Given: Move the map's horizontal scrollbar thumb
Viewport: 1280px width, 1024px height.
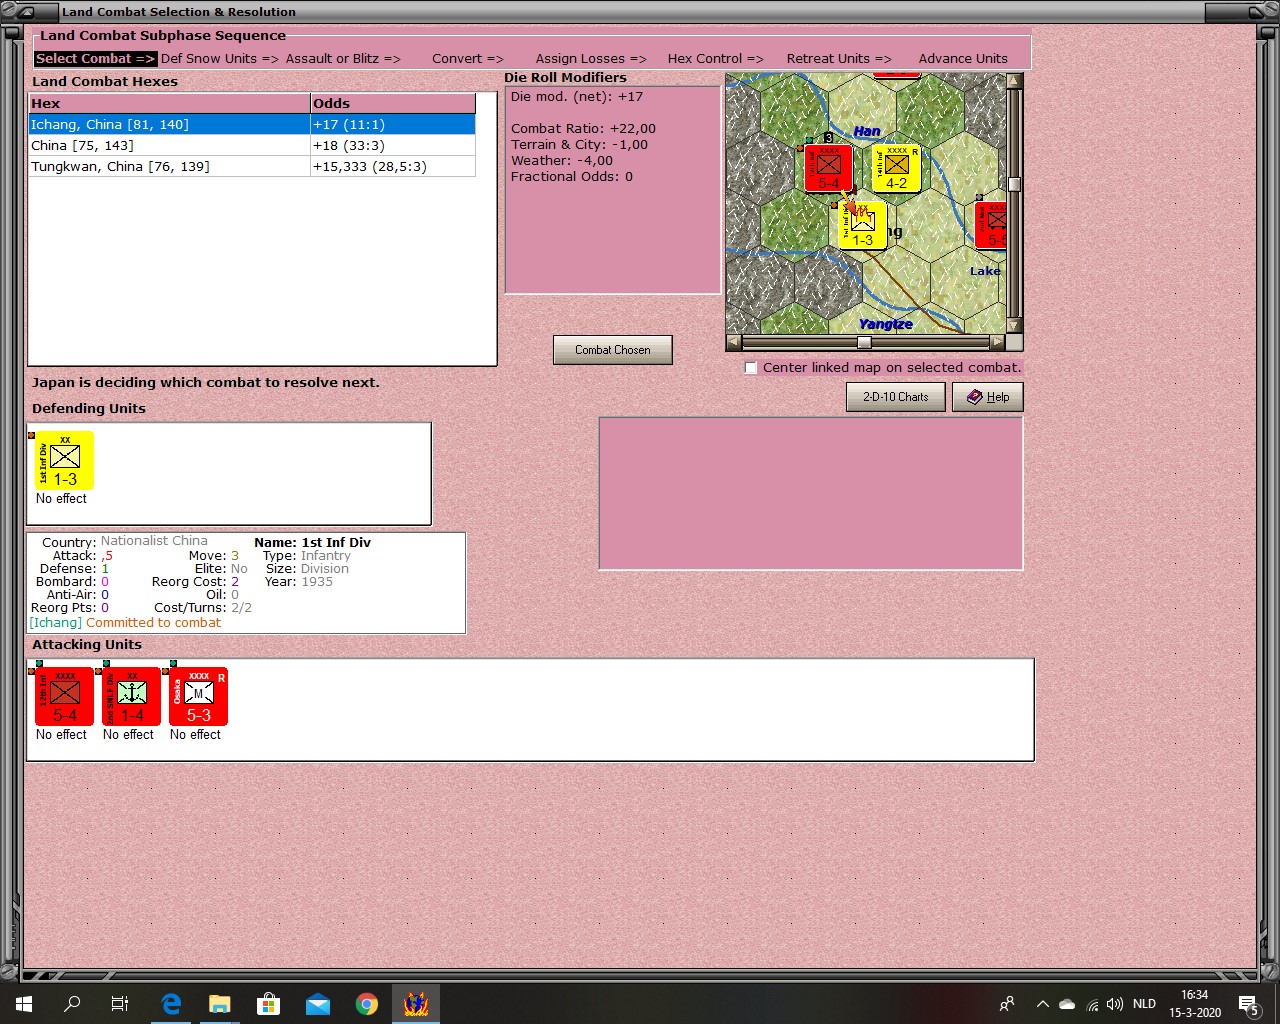Looking at the screenshot, I should (864, 342).
